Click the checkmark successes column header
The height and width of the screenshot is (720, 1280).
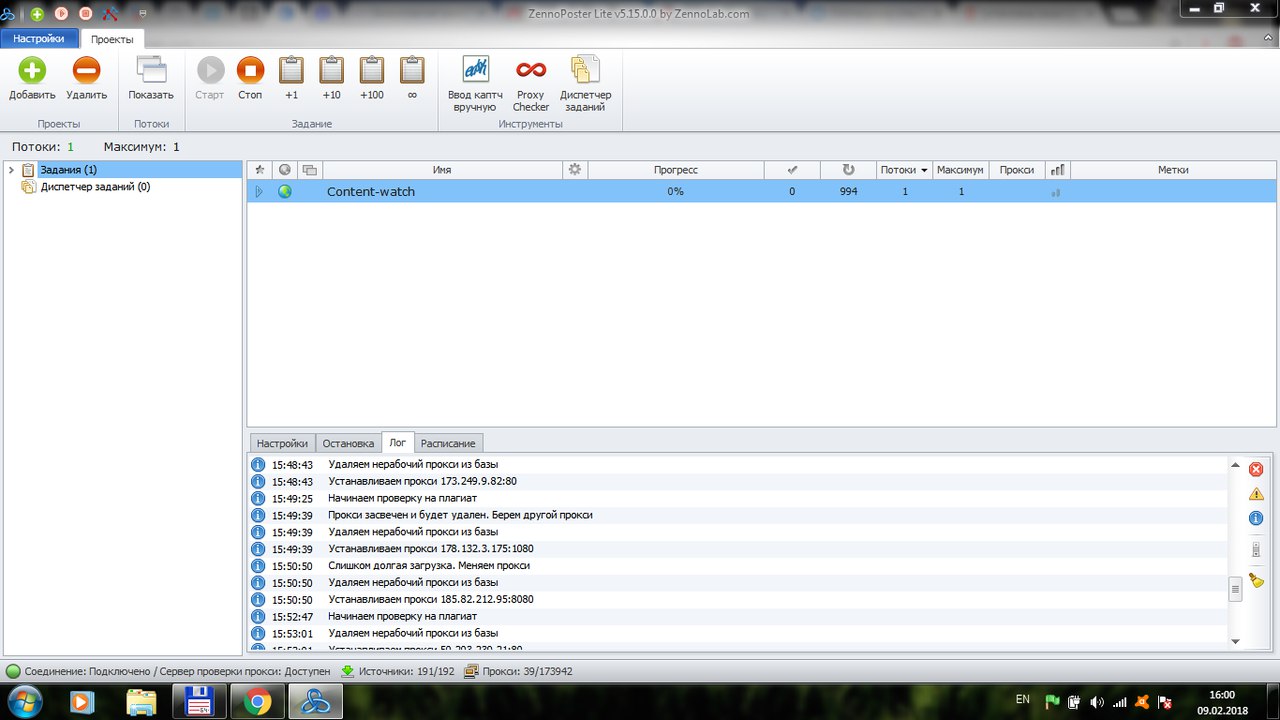click(x=792, y=170)
